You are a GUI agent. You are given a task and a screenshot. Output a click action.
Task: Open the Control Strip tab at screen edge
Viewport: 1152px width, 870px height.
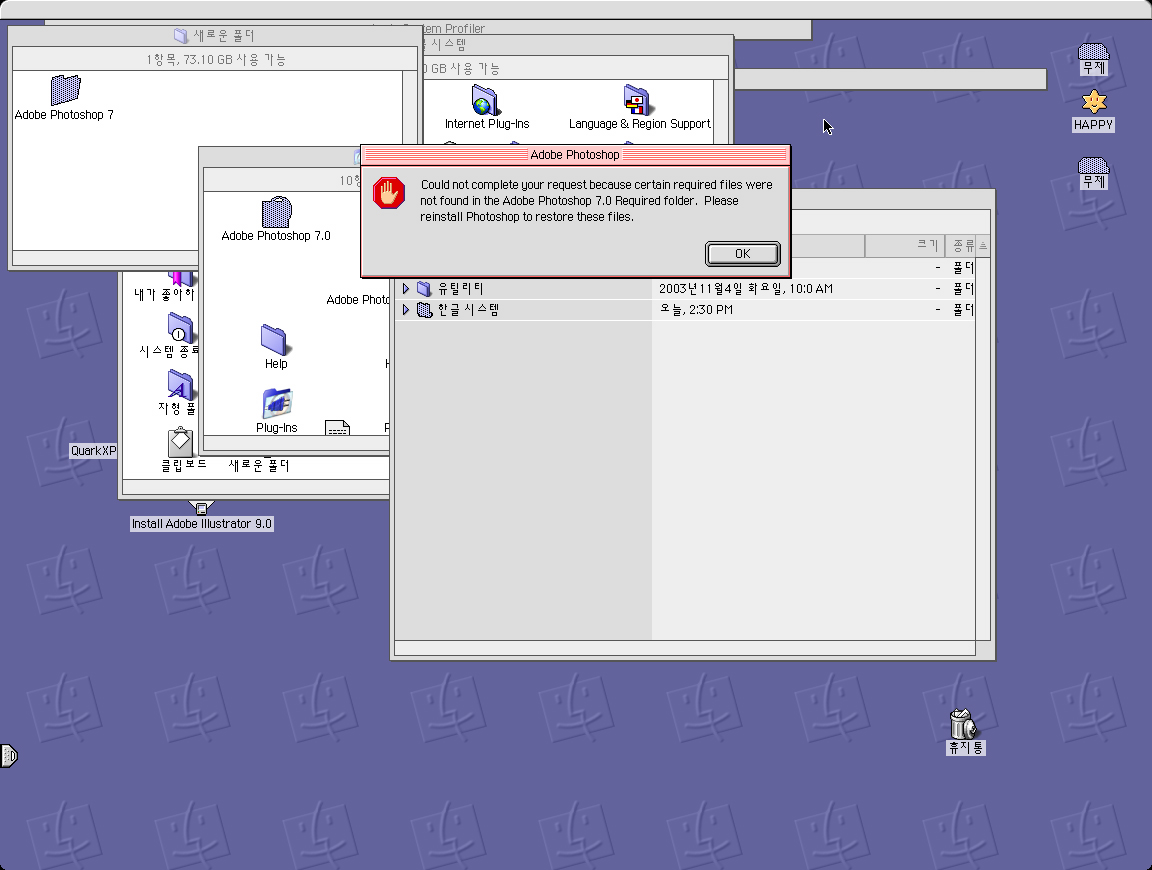click(7, 756)
